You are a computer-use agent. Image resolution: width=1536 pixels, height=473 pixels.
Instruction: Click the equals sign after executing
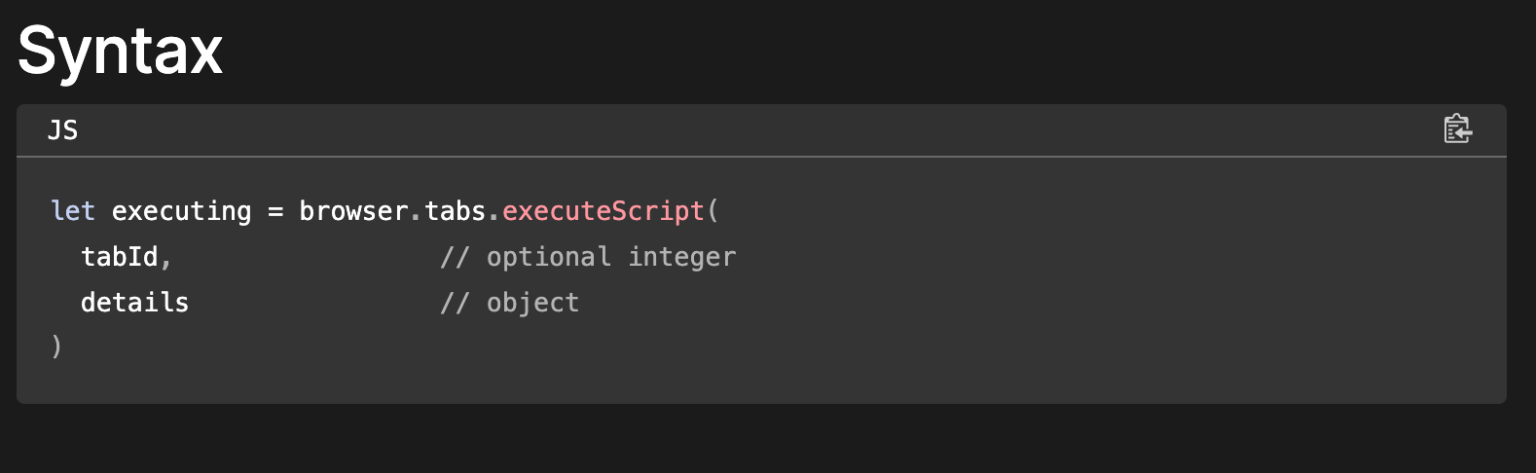pos(274,212)
